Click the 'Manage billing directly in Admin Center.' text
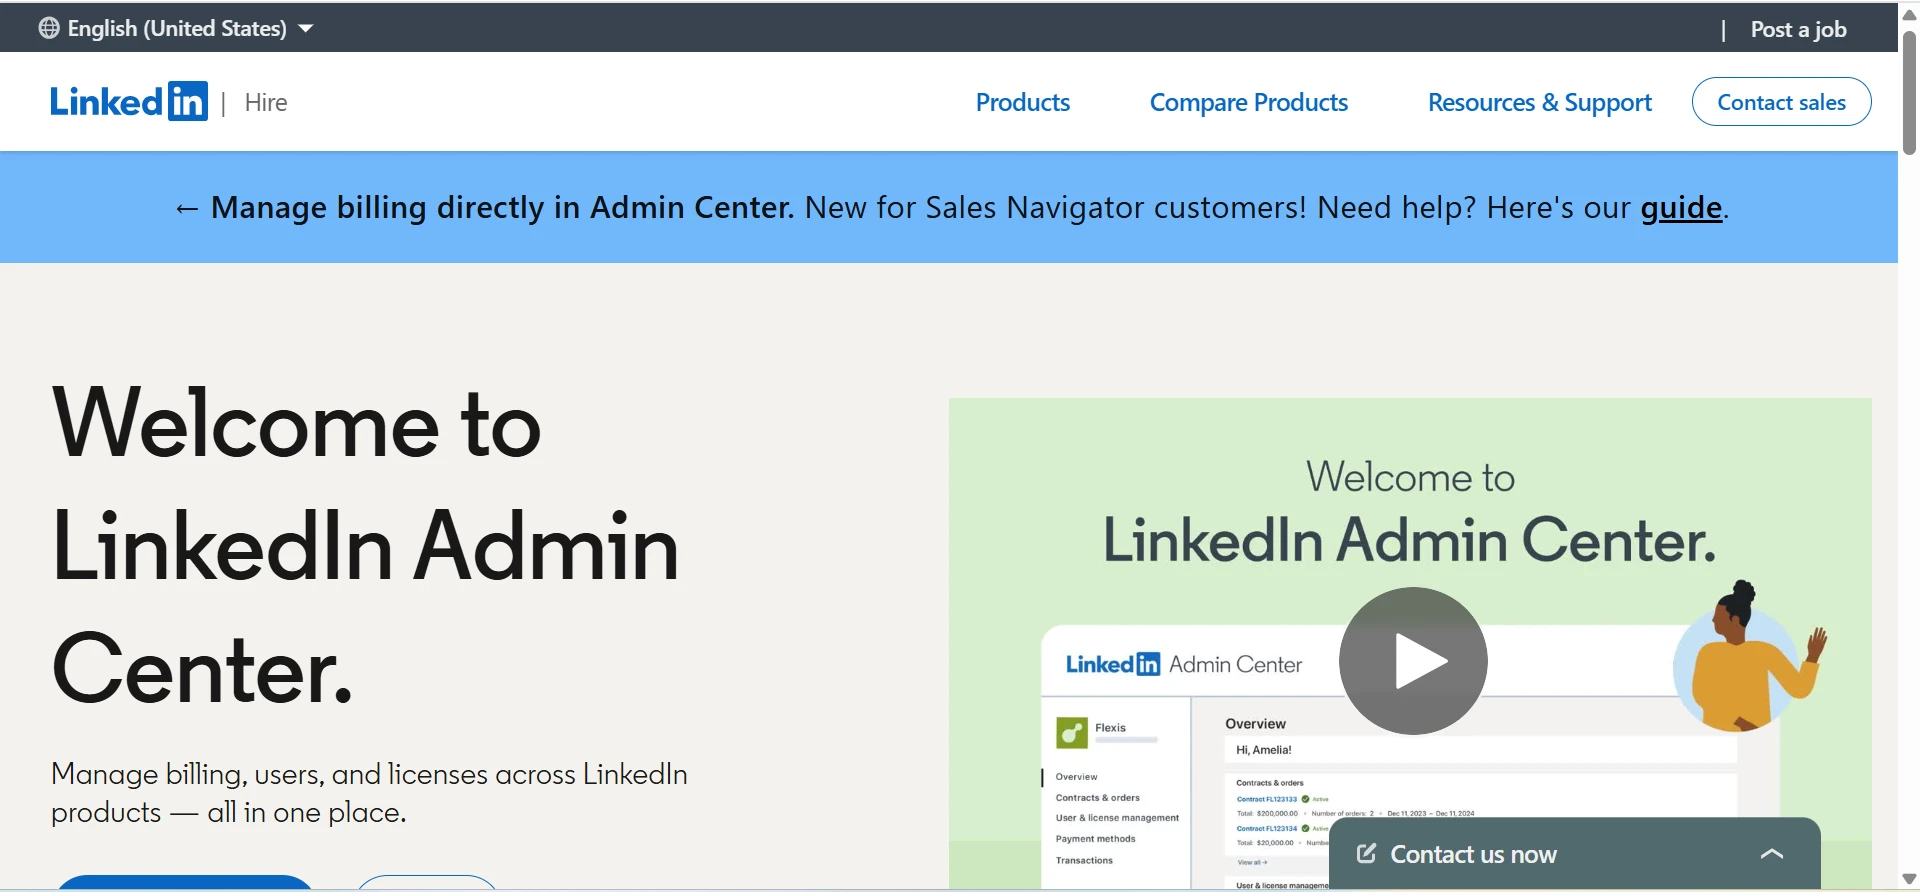 click(502, 207)
